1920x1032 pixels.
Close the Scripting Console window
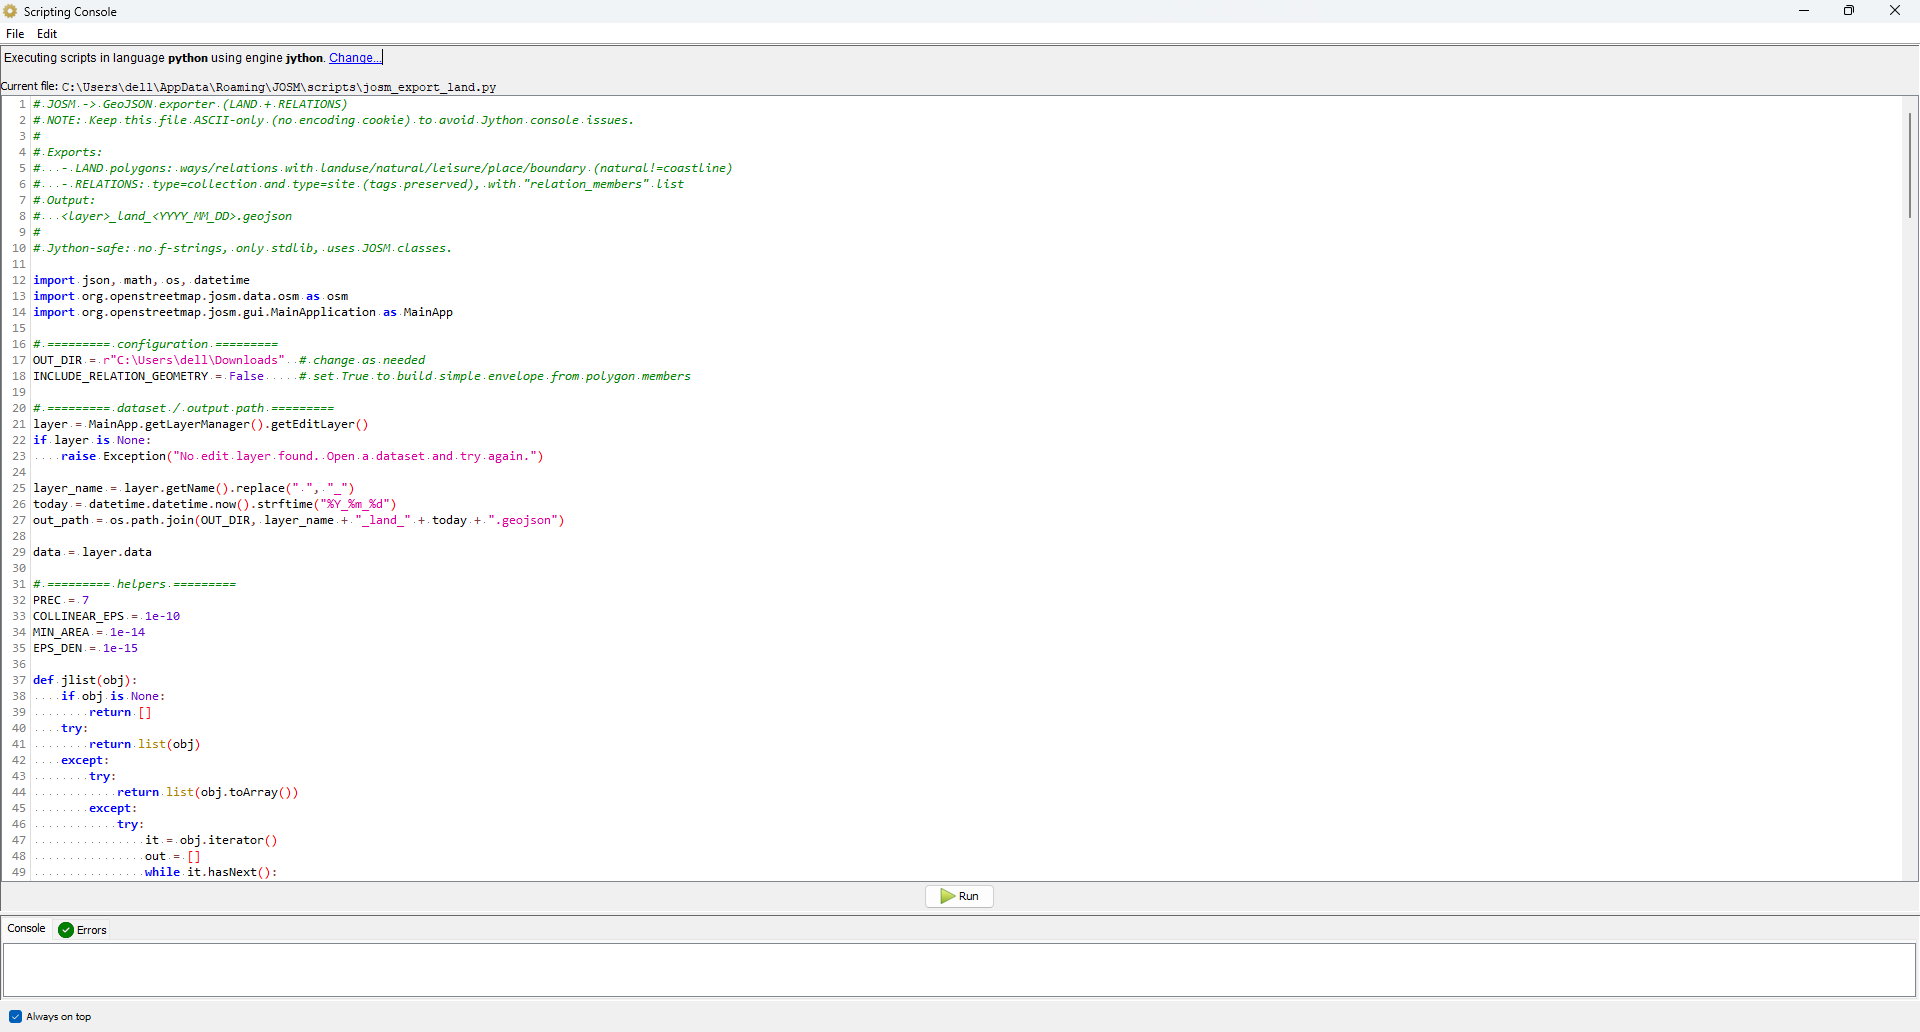(1894, 11)
